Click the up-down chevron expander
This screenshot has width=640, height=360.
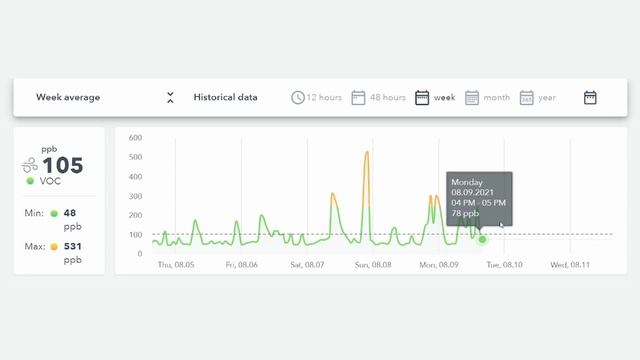click(170, 98)
